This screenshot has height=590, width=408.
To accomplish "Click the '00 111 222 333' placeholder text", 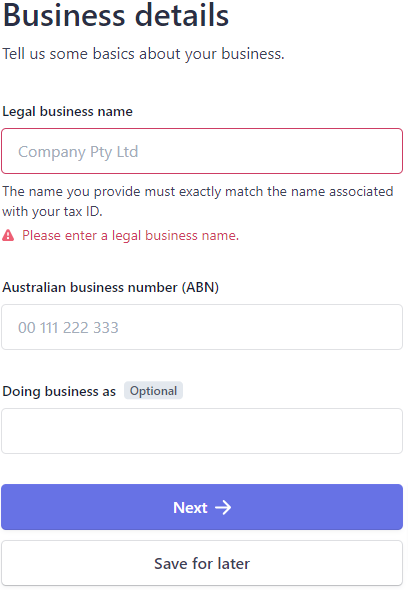I will (68, 327).
